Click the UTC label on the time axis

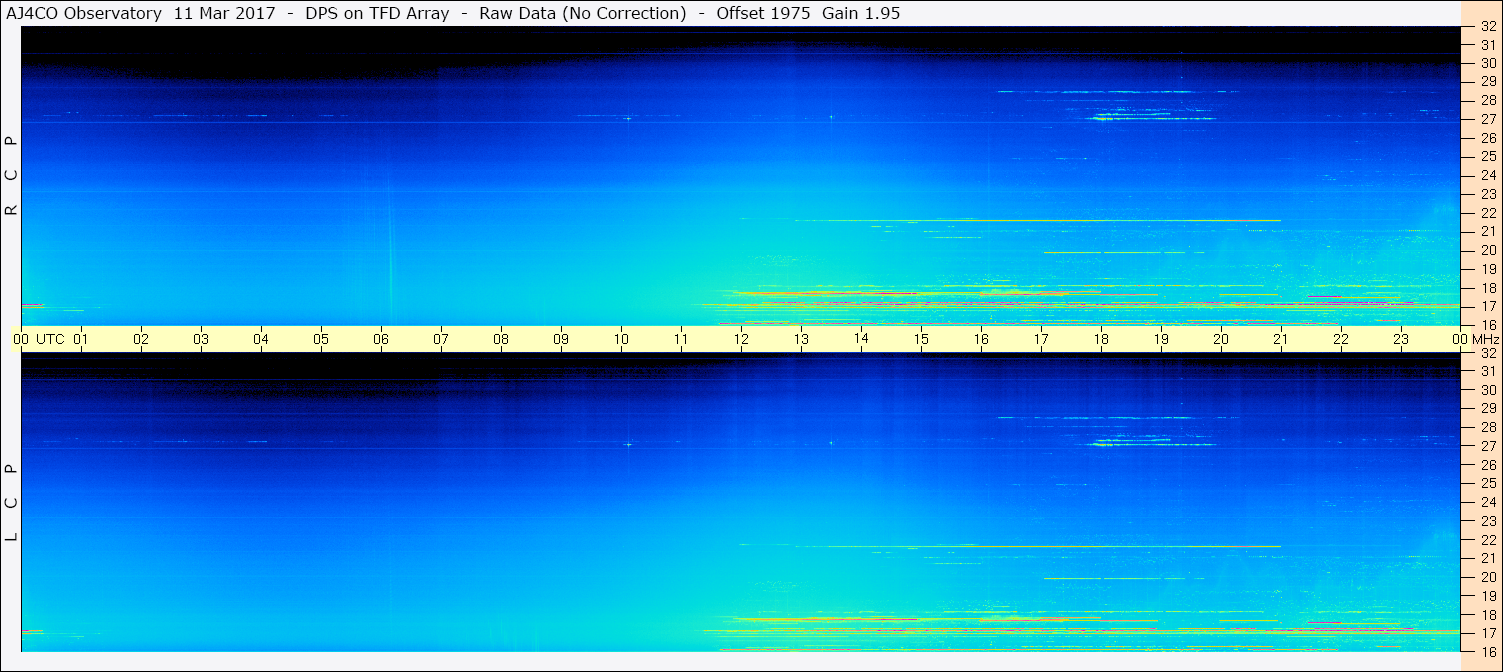50,339
